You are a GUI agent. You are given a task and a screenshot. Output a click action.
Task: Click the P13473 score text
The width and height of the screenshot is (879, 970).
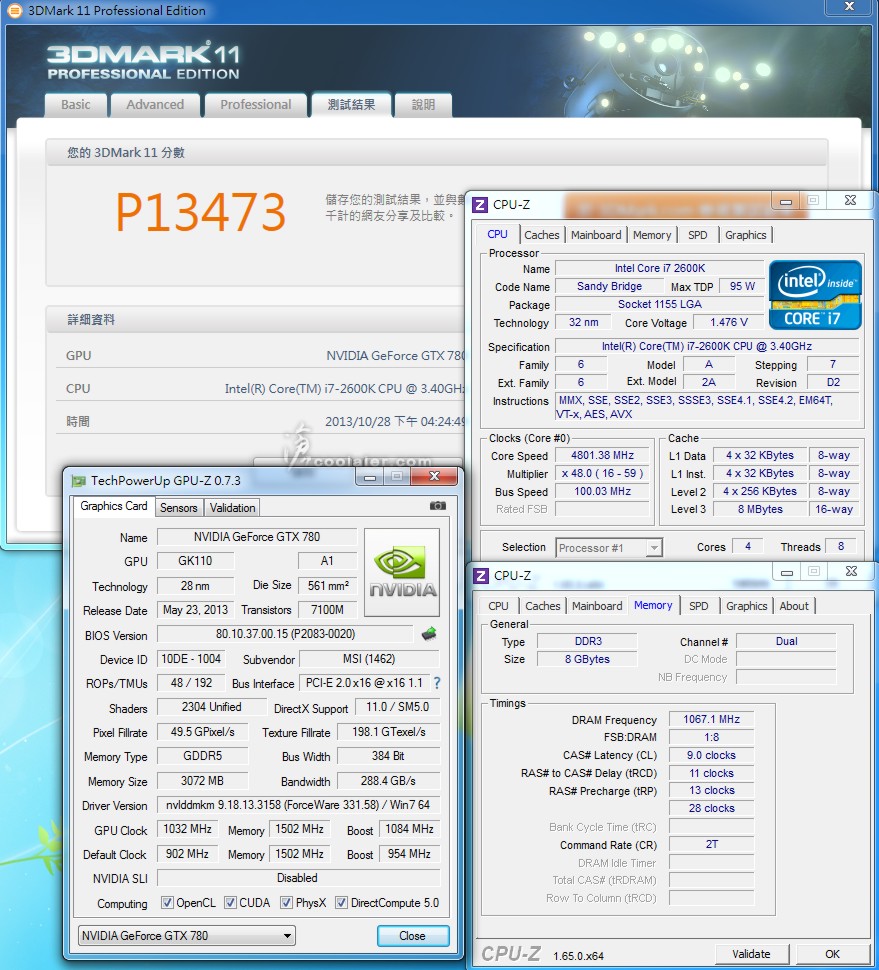[x=200, y=212]
